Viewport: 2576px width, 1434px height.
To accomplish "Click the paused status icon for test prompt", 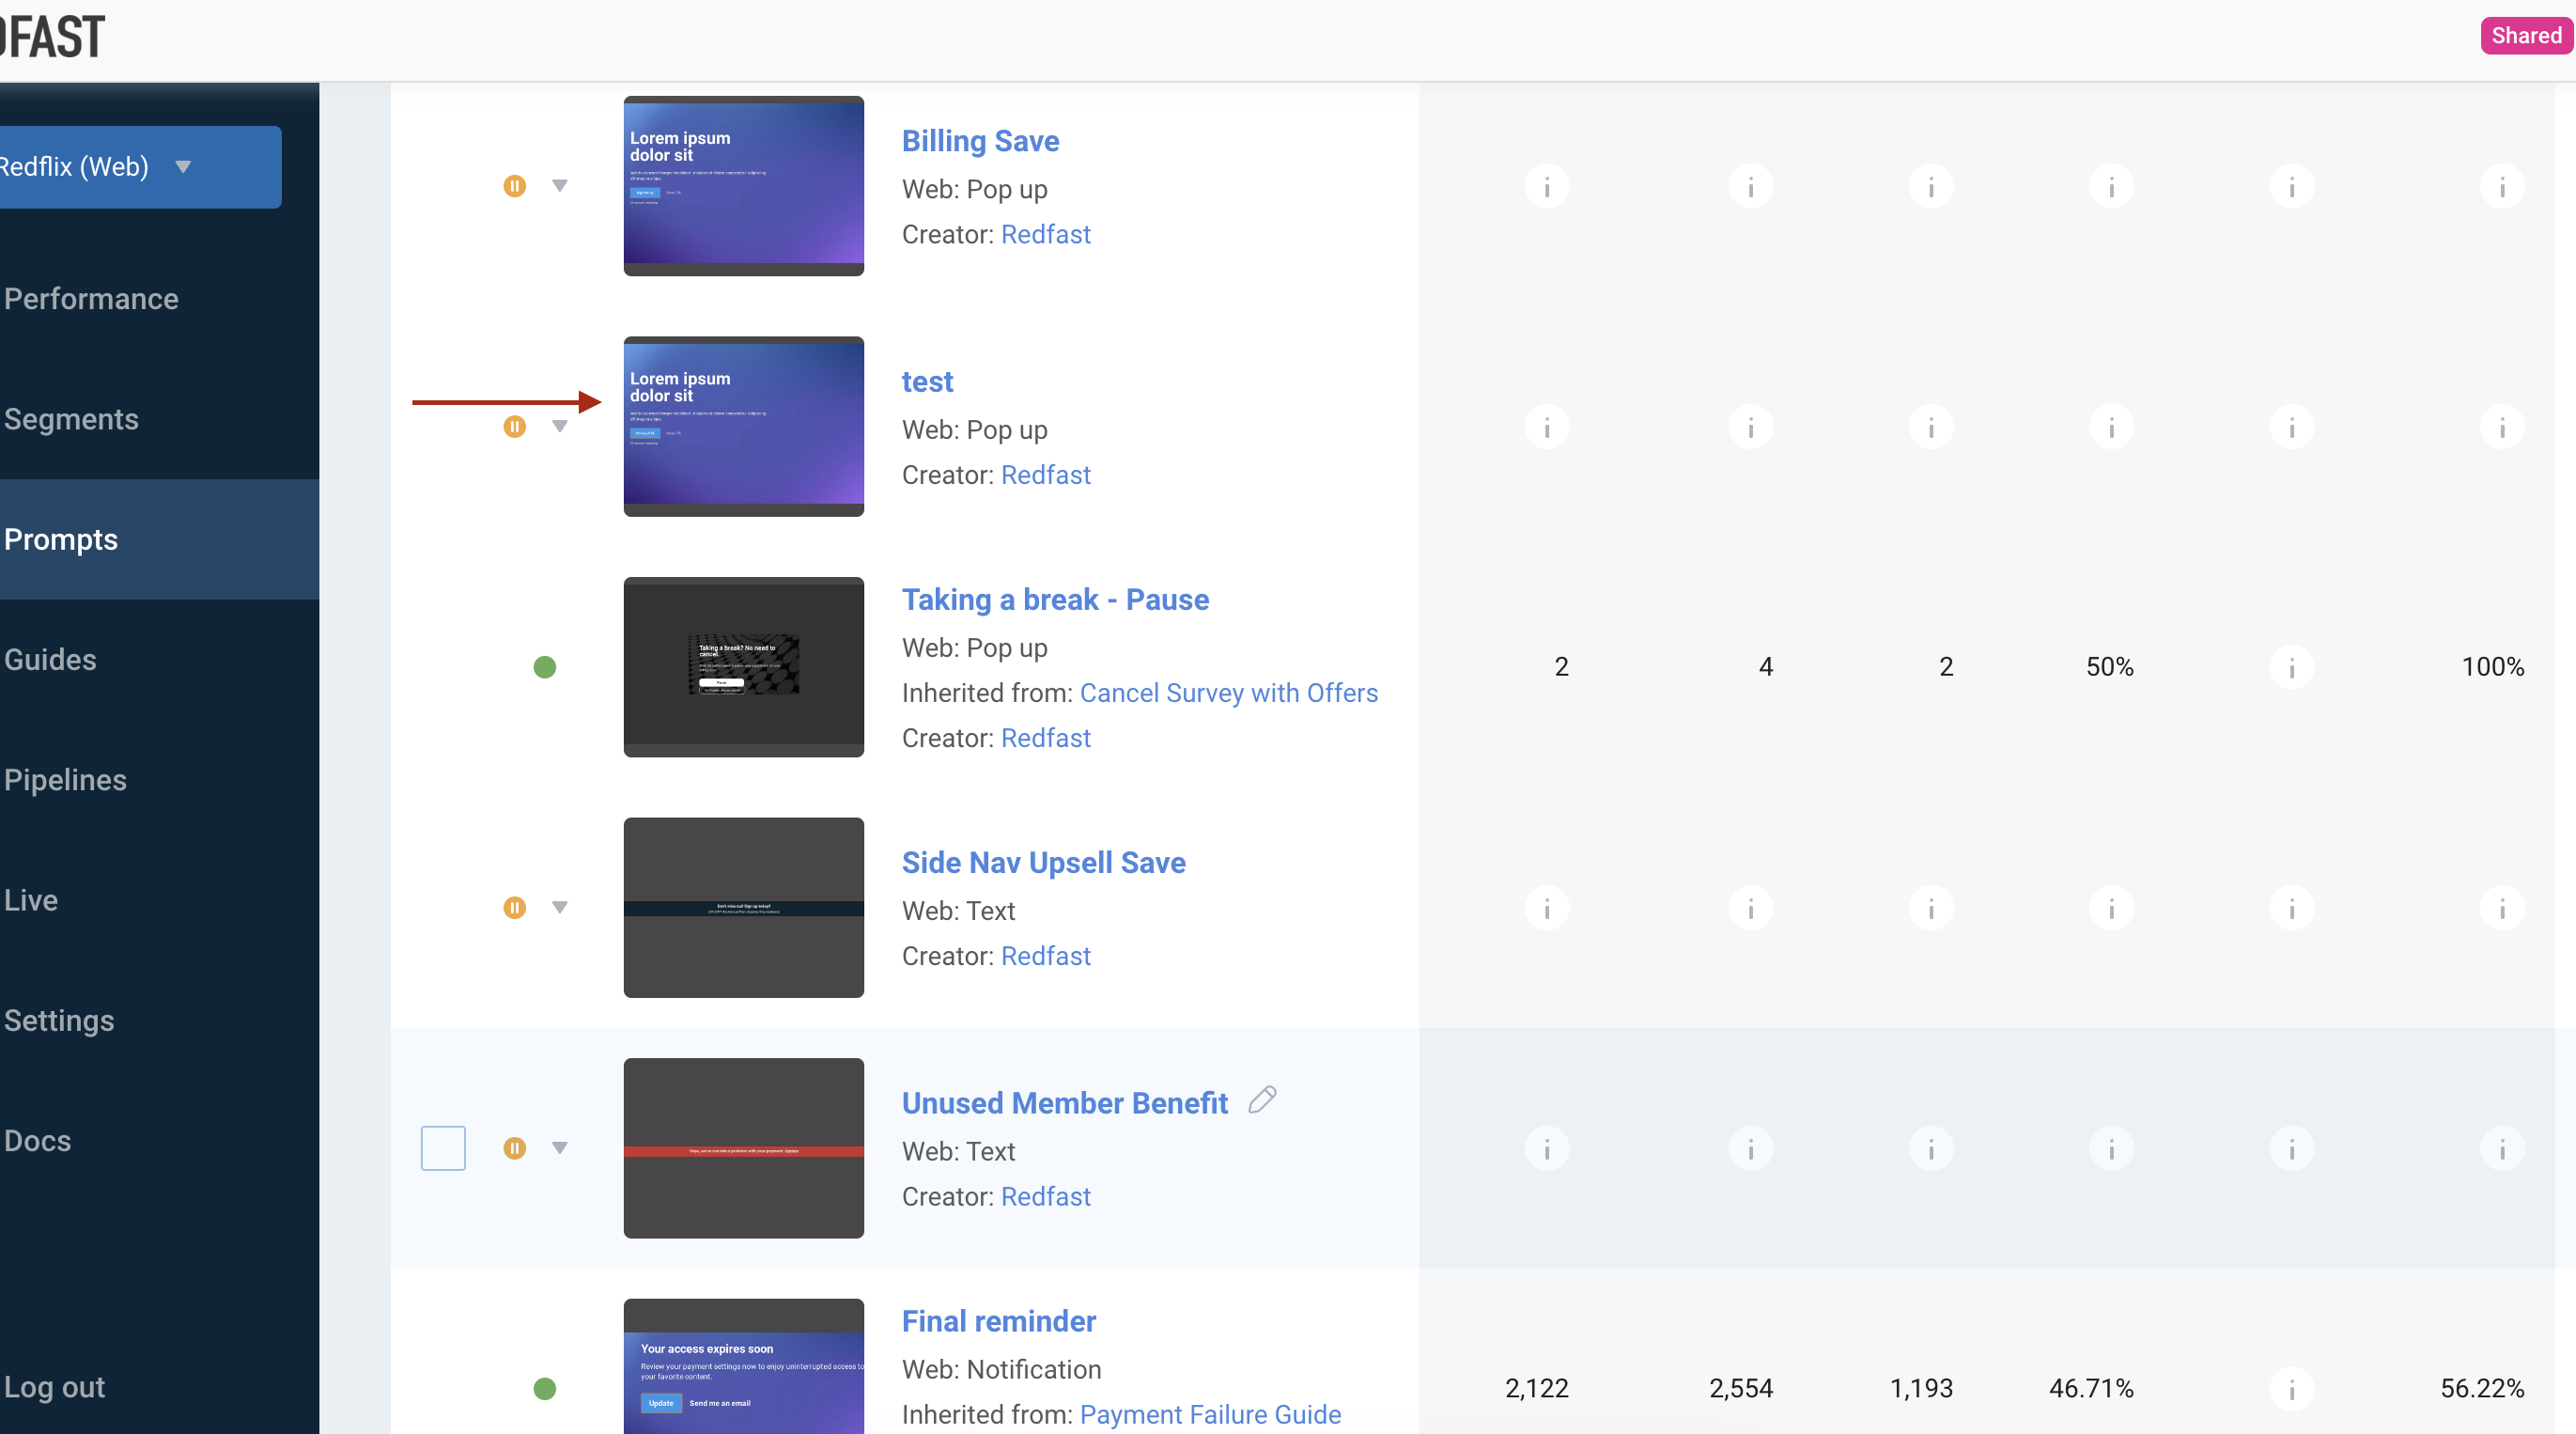I will (x=514, y=427).
